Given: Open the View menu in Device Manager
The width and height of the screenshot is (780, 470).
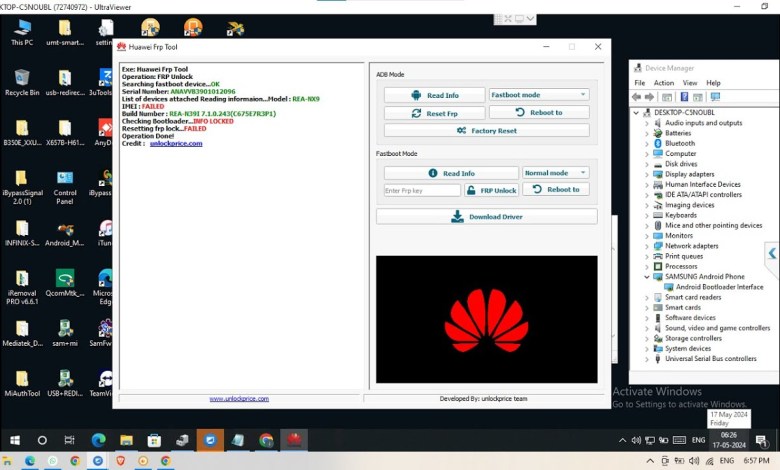Looking at the screenshot, I should click(689, 83).
